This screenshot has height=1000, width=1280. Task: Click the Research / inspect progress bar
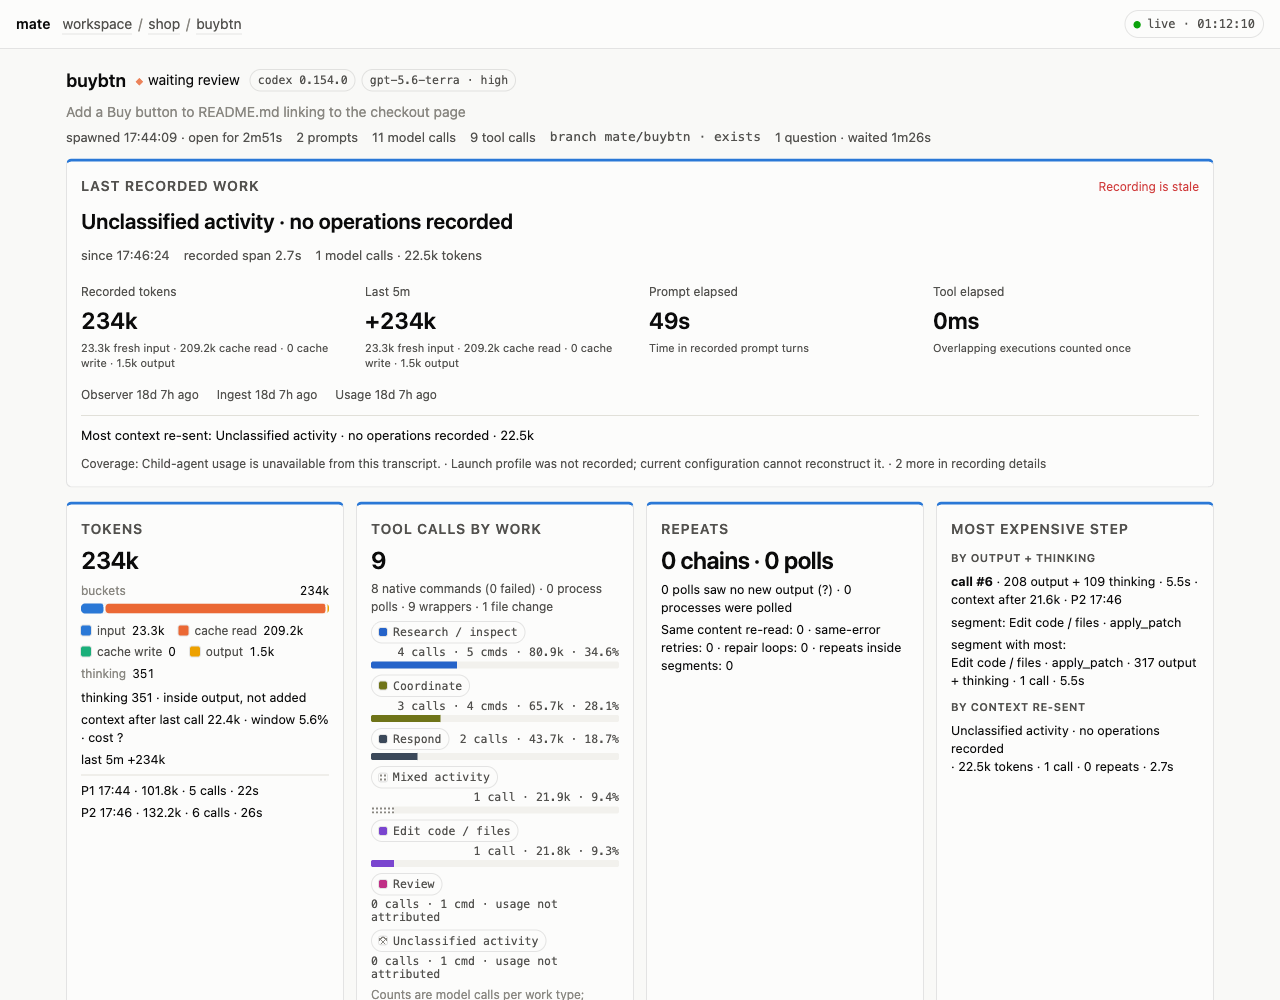[x=495, y=665]
